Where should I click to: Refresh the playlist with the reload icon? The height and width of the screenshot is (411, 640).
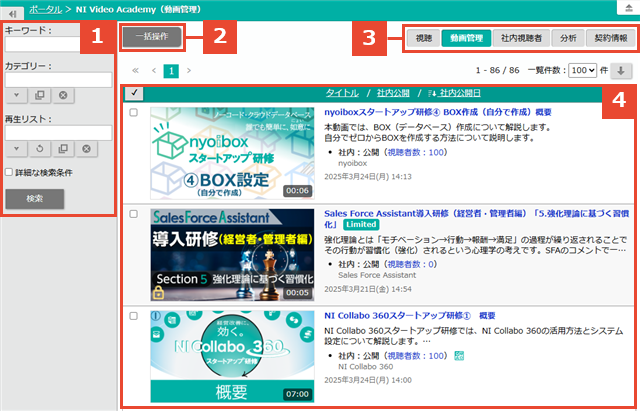[x=40, y=149]
